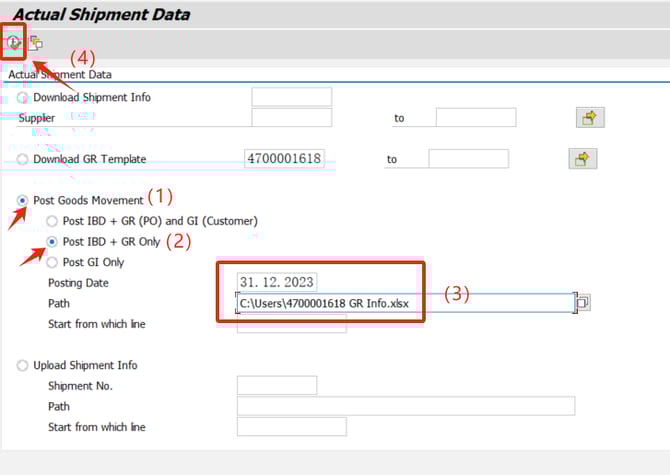This screenshot has height=475, width=670.
Task: Choose the Post Goods Movement radio button
Action: click(x=24, y=200)
